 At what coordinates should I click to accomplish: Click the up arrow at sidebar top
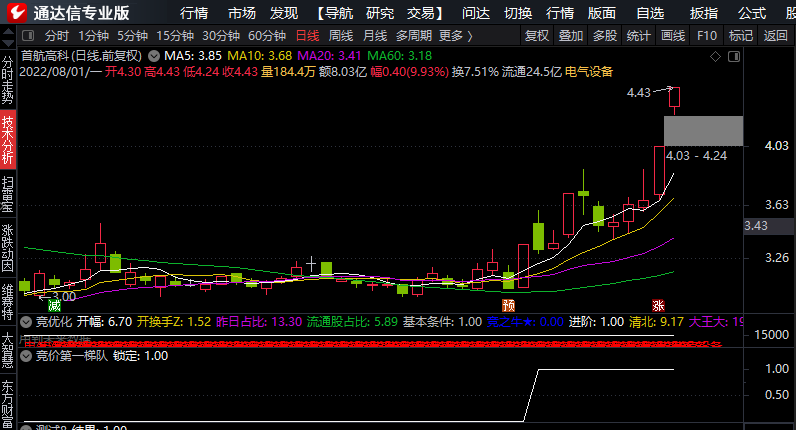[8, 32]
